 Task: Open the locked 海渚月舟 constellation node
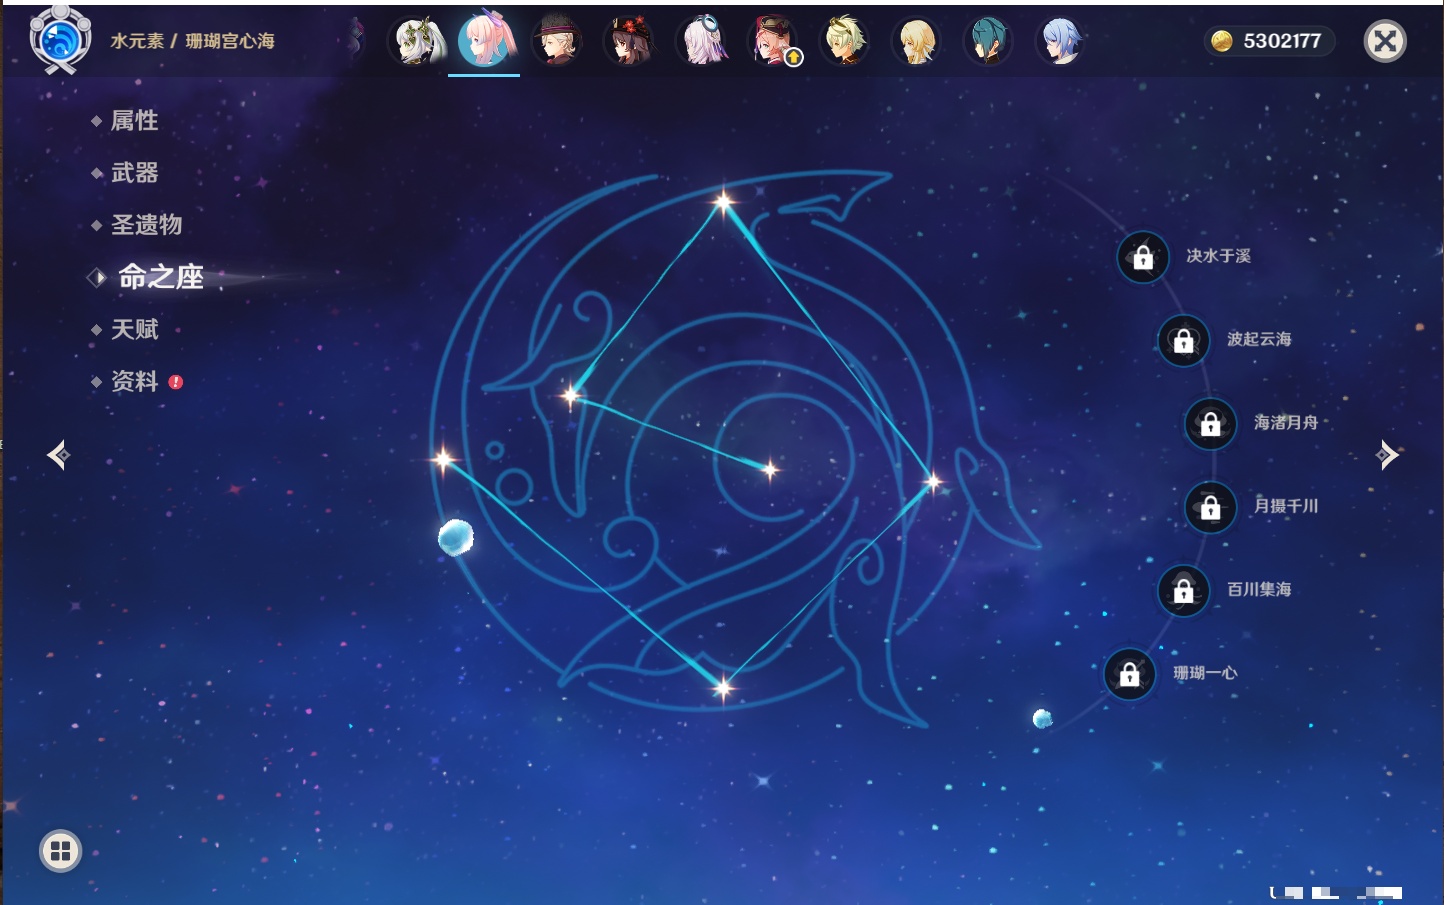[1210, 424]
